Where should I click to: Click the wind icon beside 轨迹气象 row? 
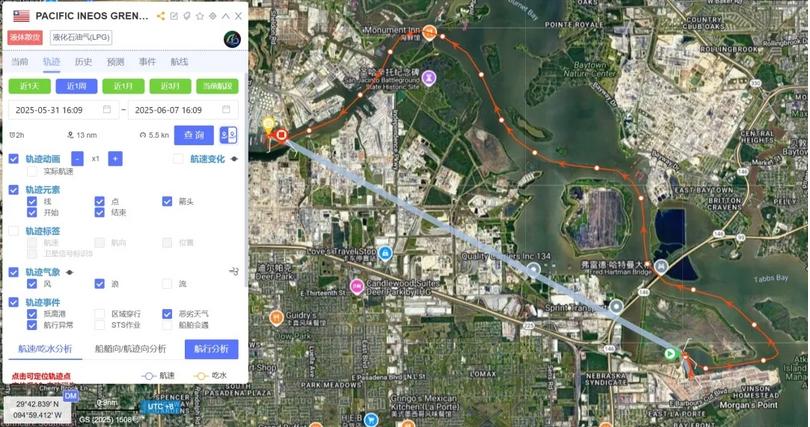click(233, 272)
